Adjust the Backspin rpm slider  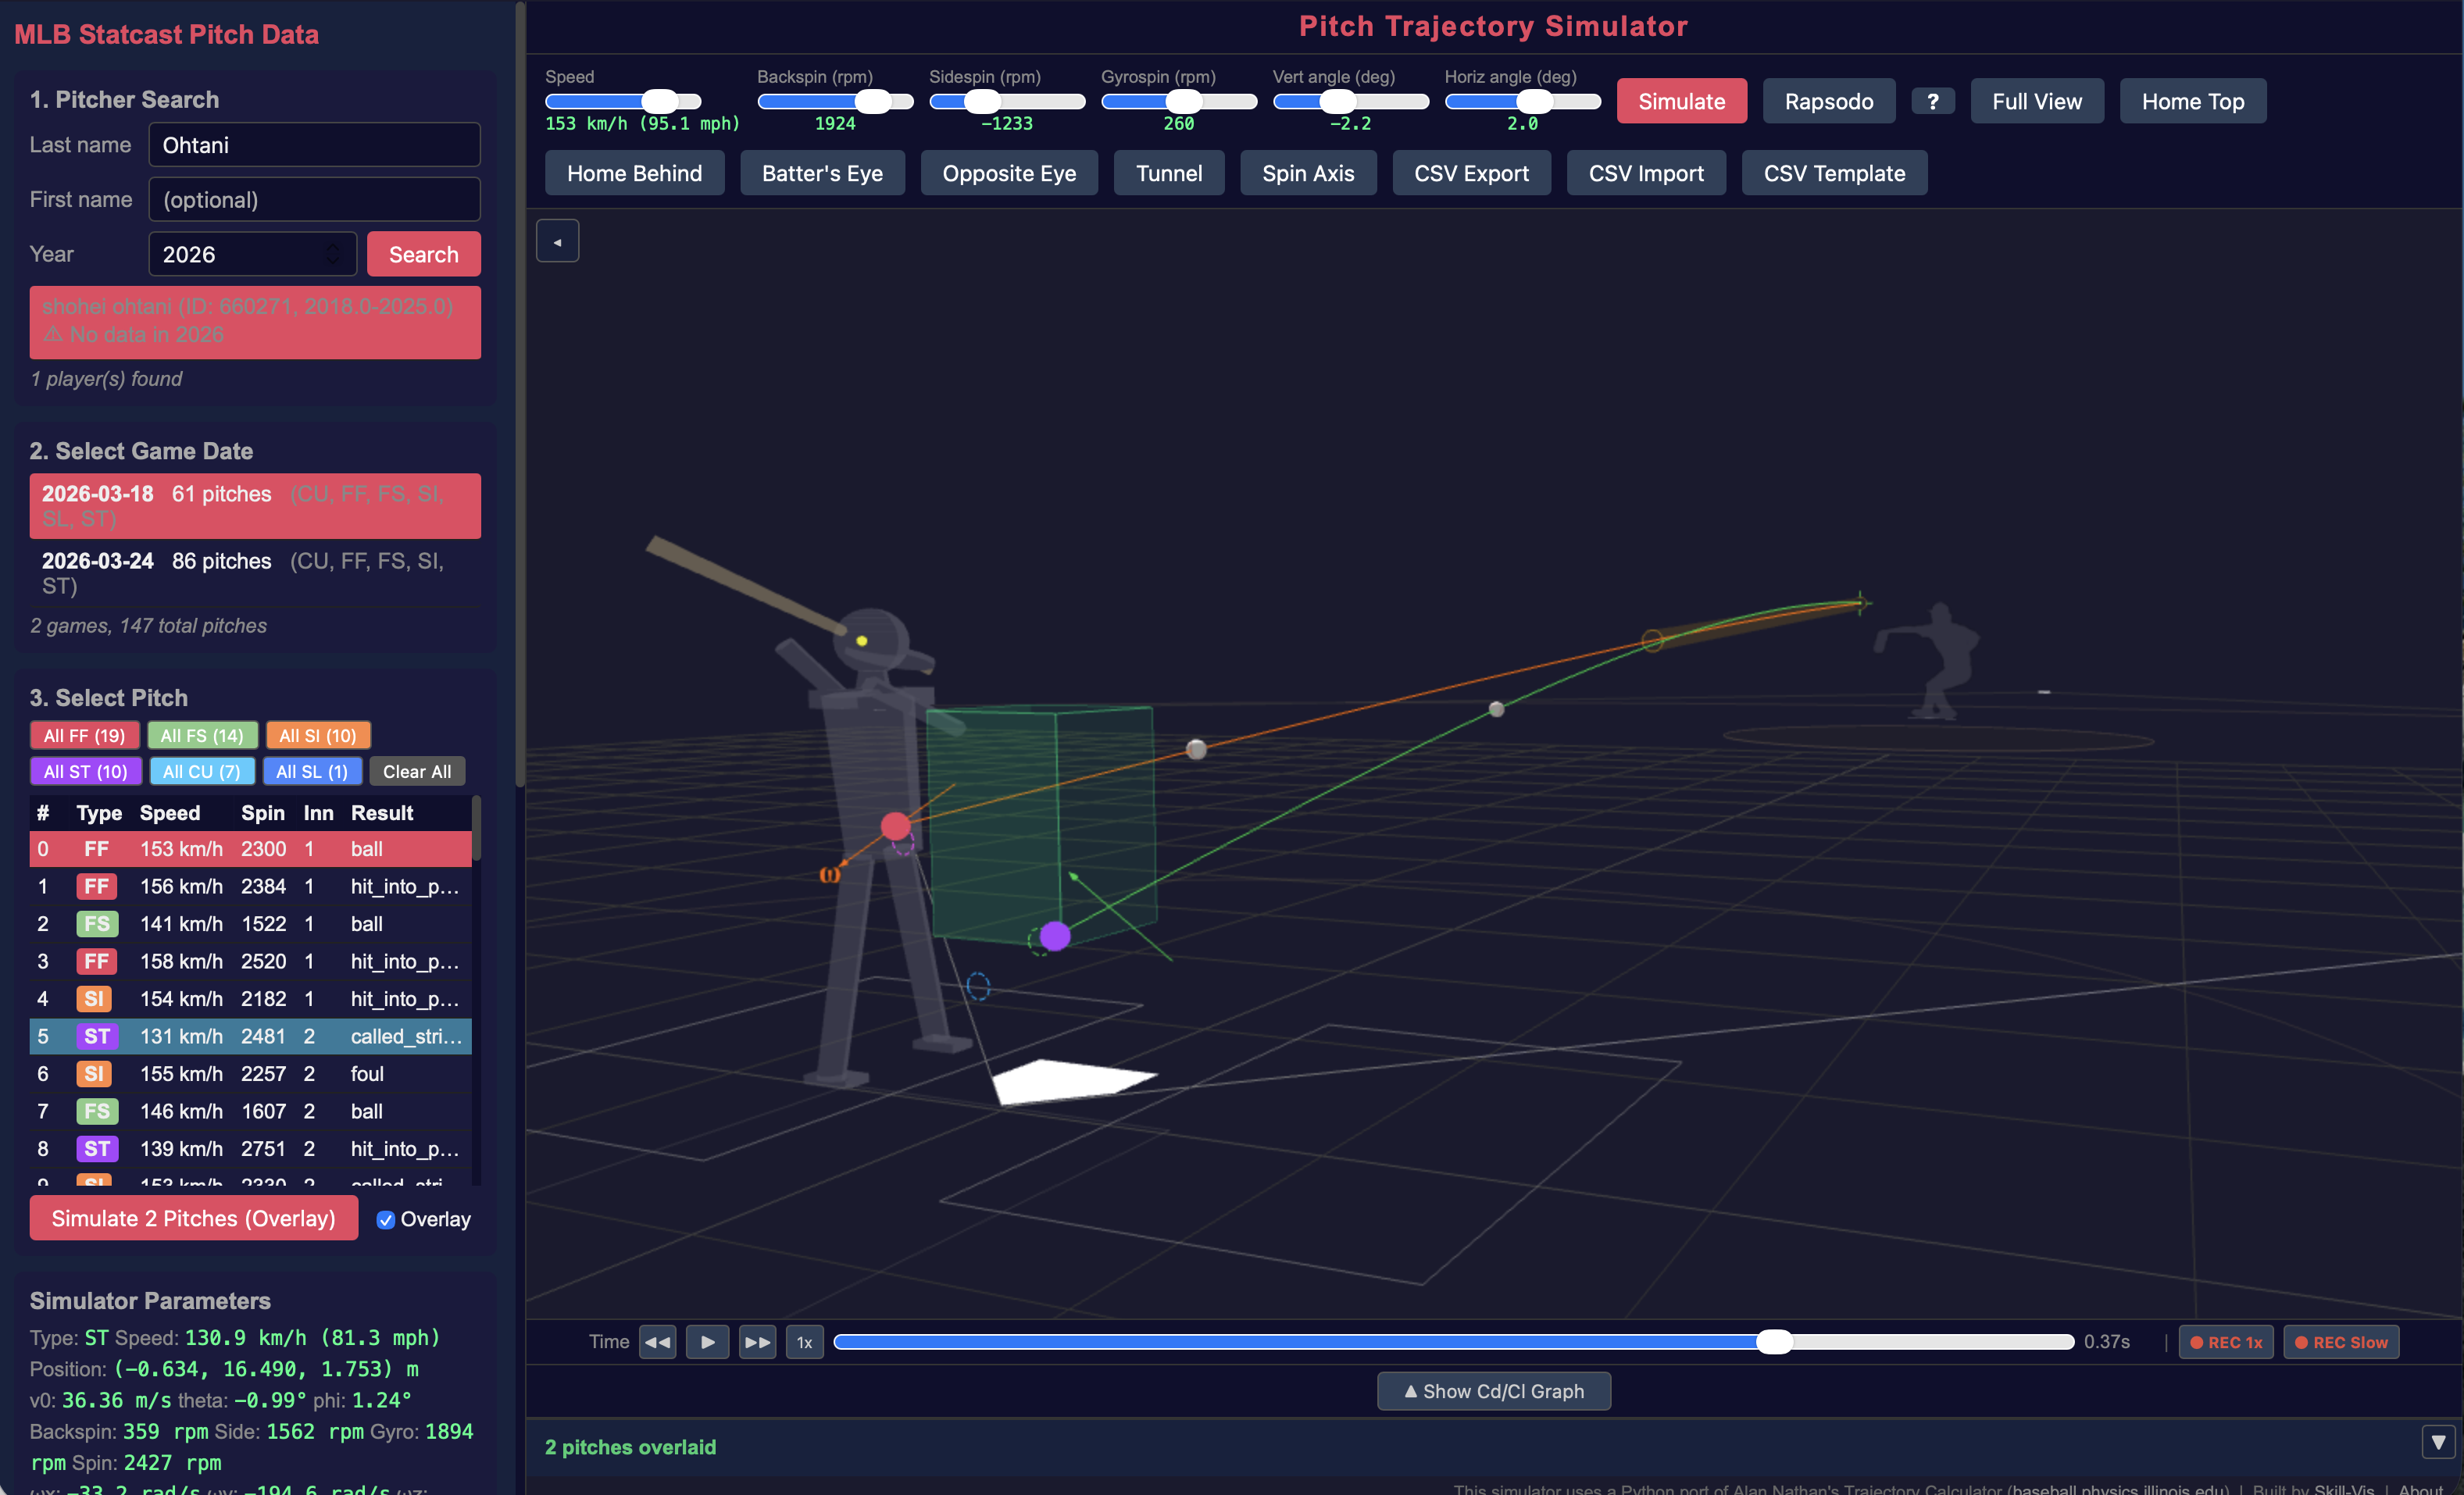tap(835, 101)
